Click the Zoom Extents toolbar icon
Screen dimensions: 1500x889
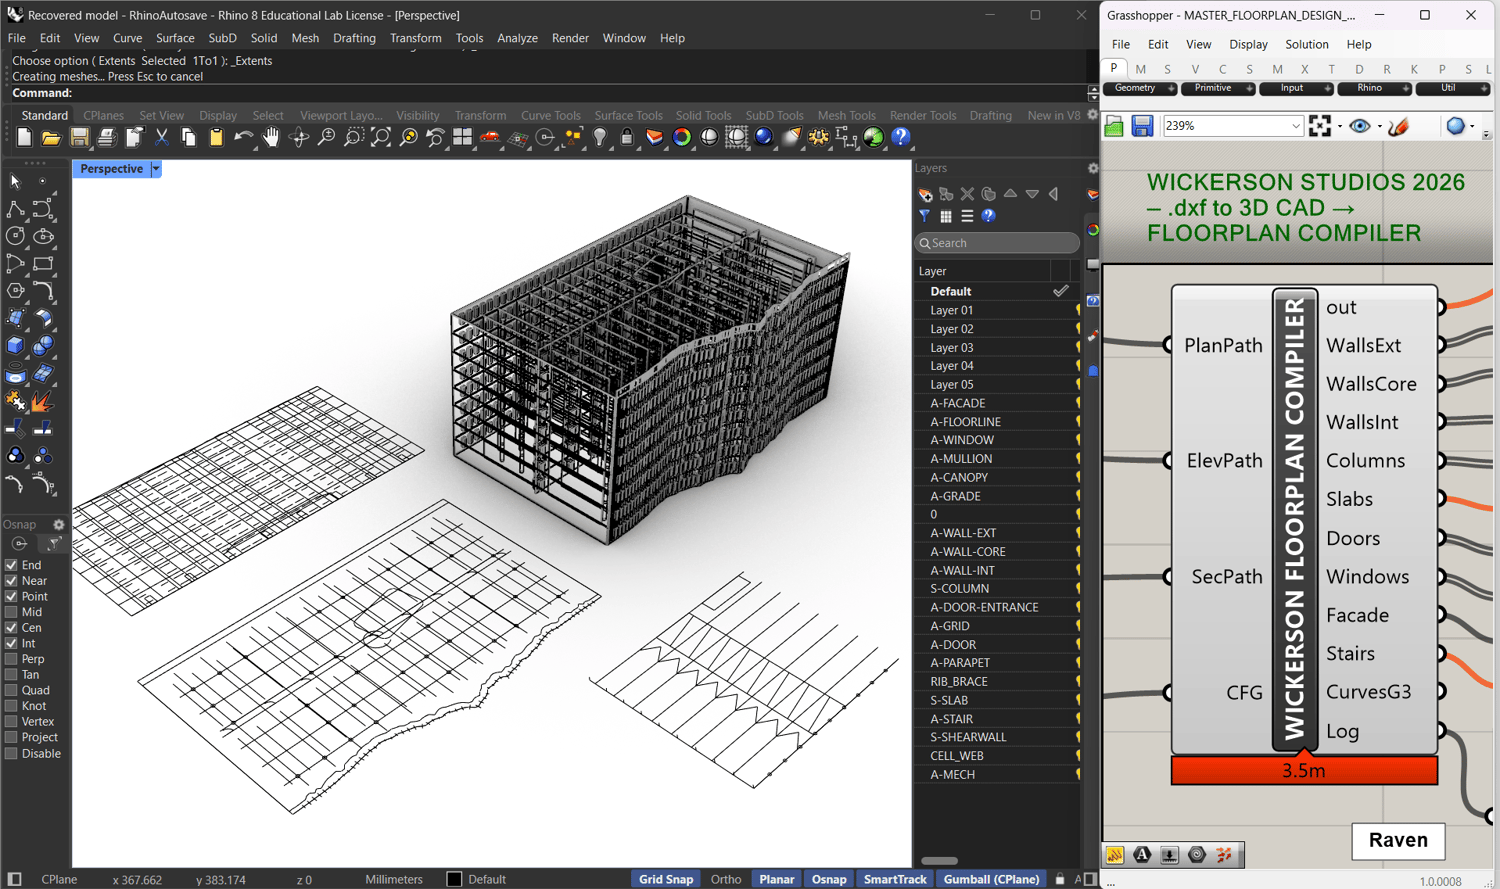380,138
